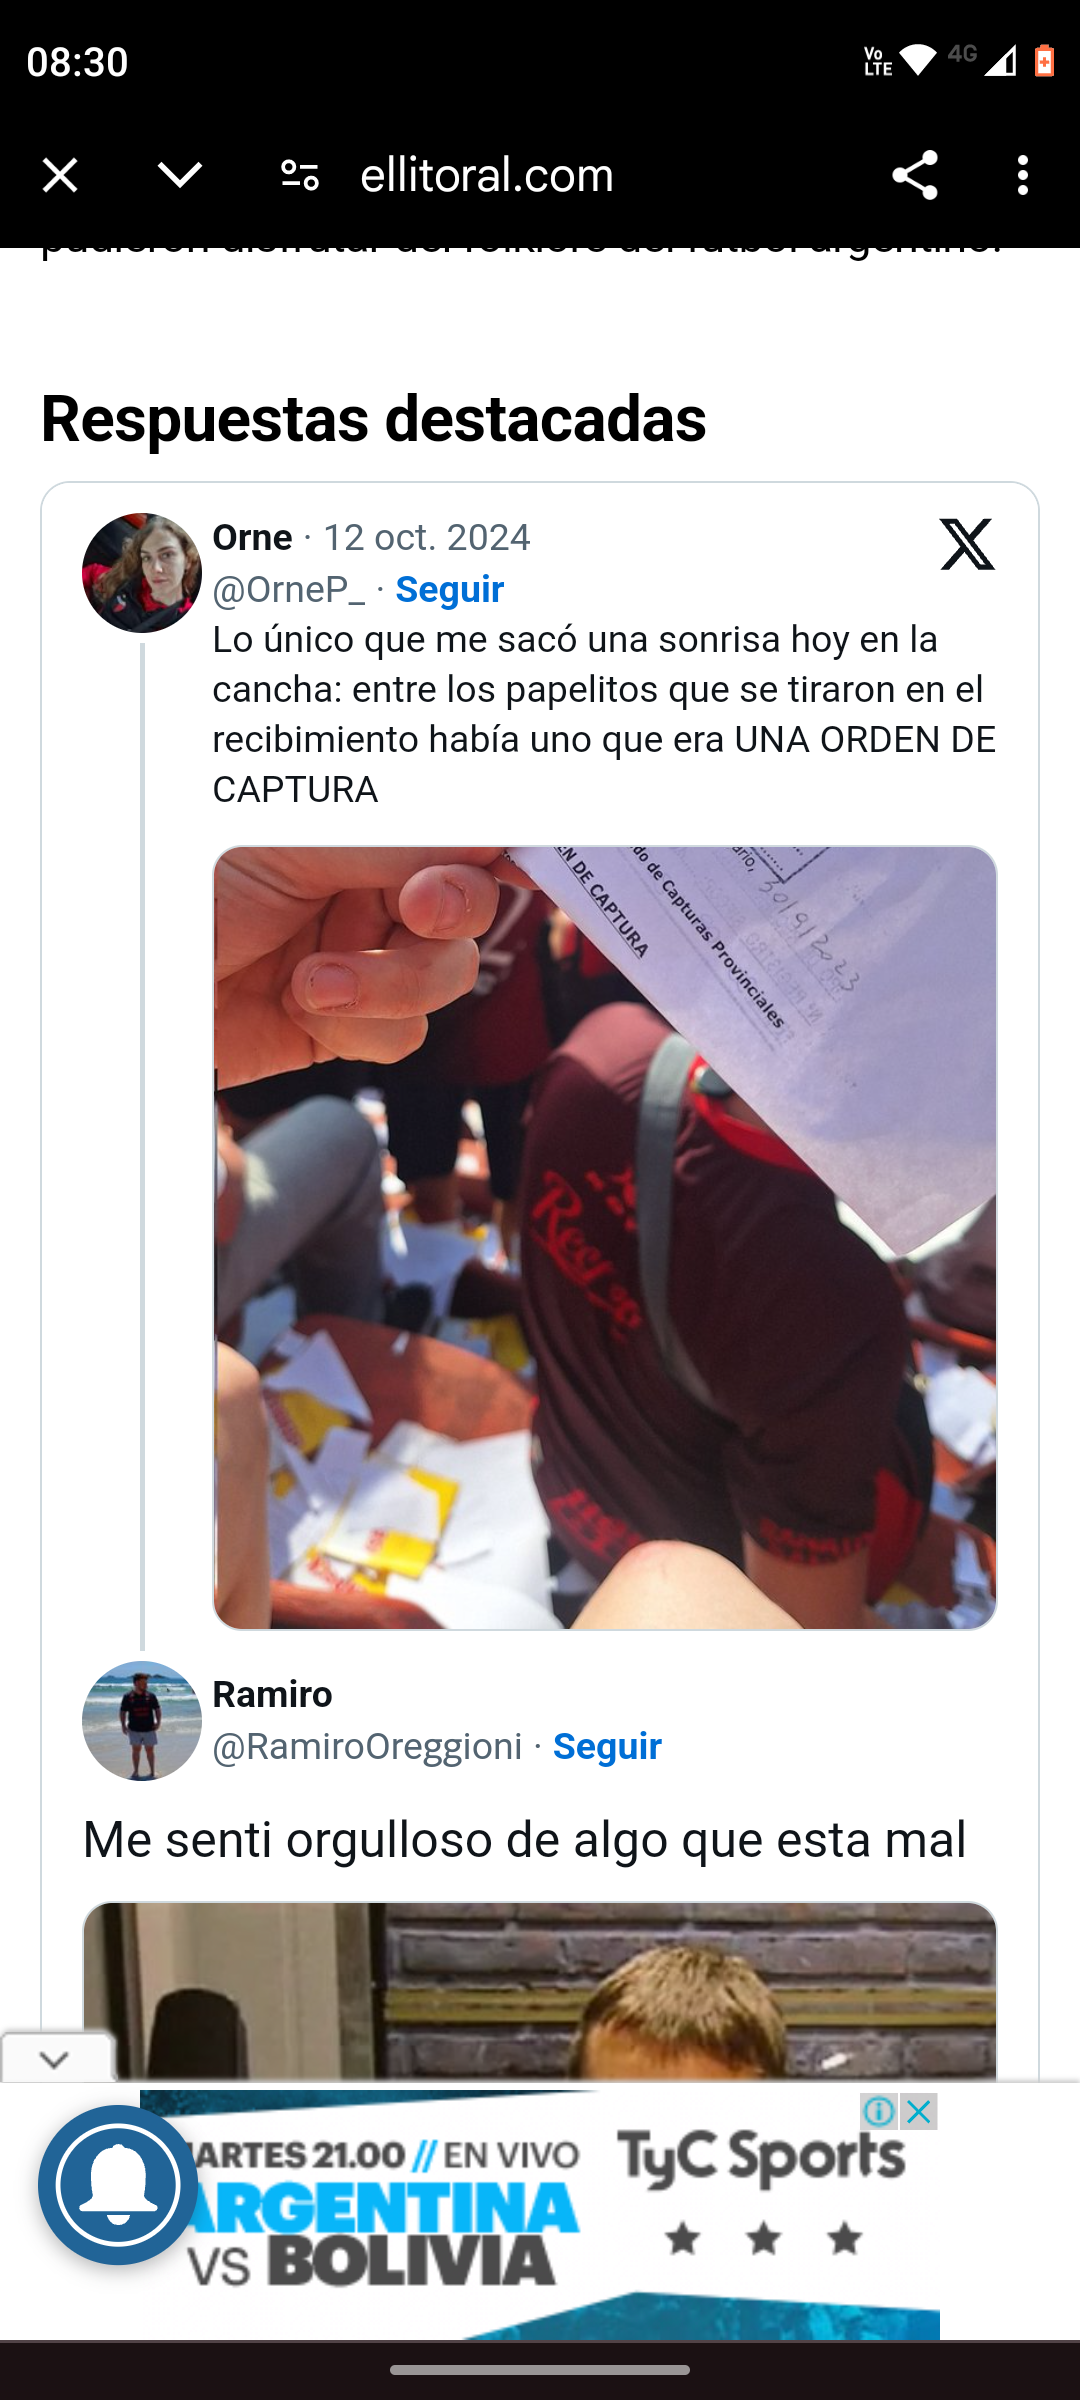The width and height of the screenshot is (1080, 2400).
Task: Open the tweet date 12 oct. 2024
Action: point(426,538)
